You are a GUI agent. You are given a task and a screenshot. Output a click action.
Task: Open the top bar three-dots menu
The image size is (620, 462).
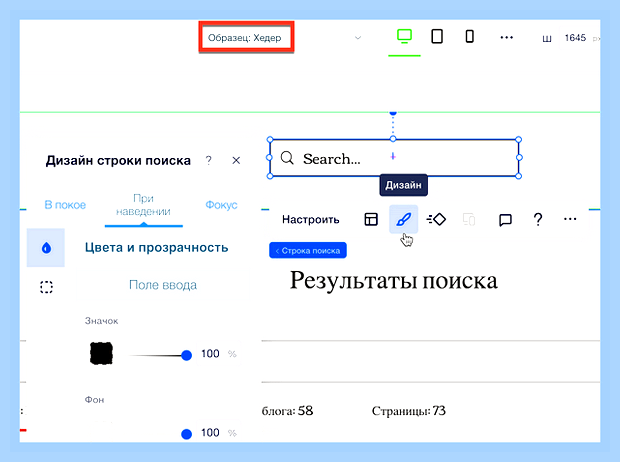pos(507,38)
